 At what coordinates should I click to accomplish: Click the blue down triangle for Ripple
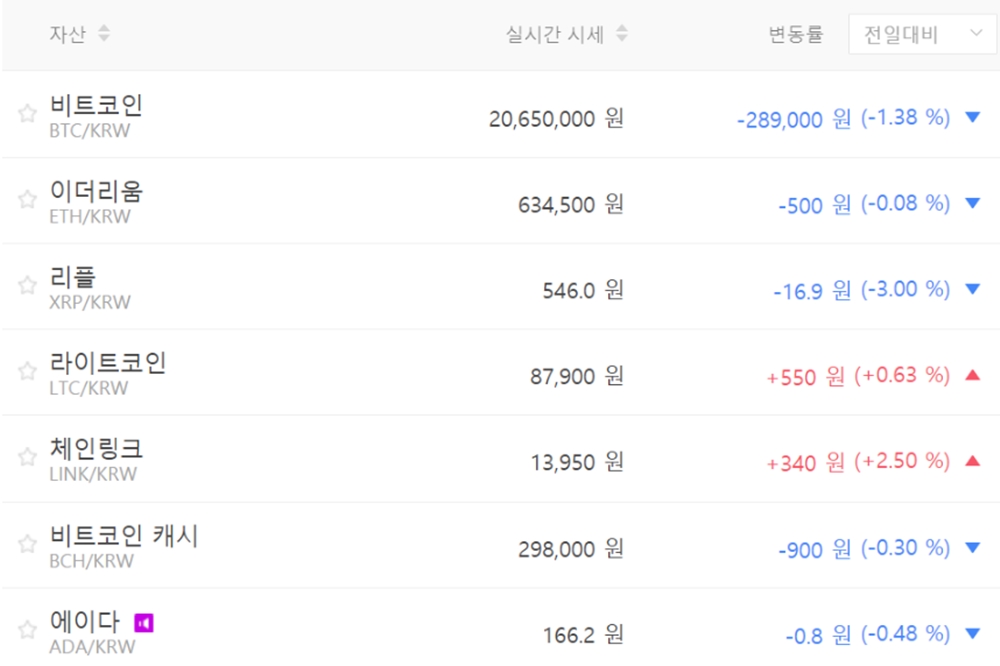[972, 289]
